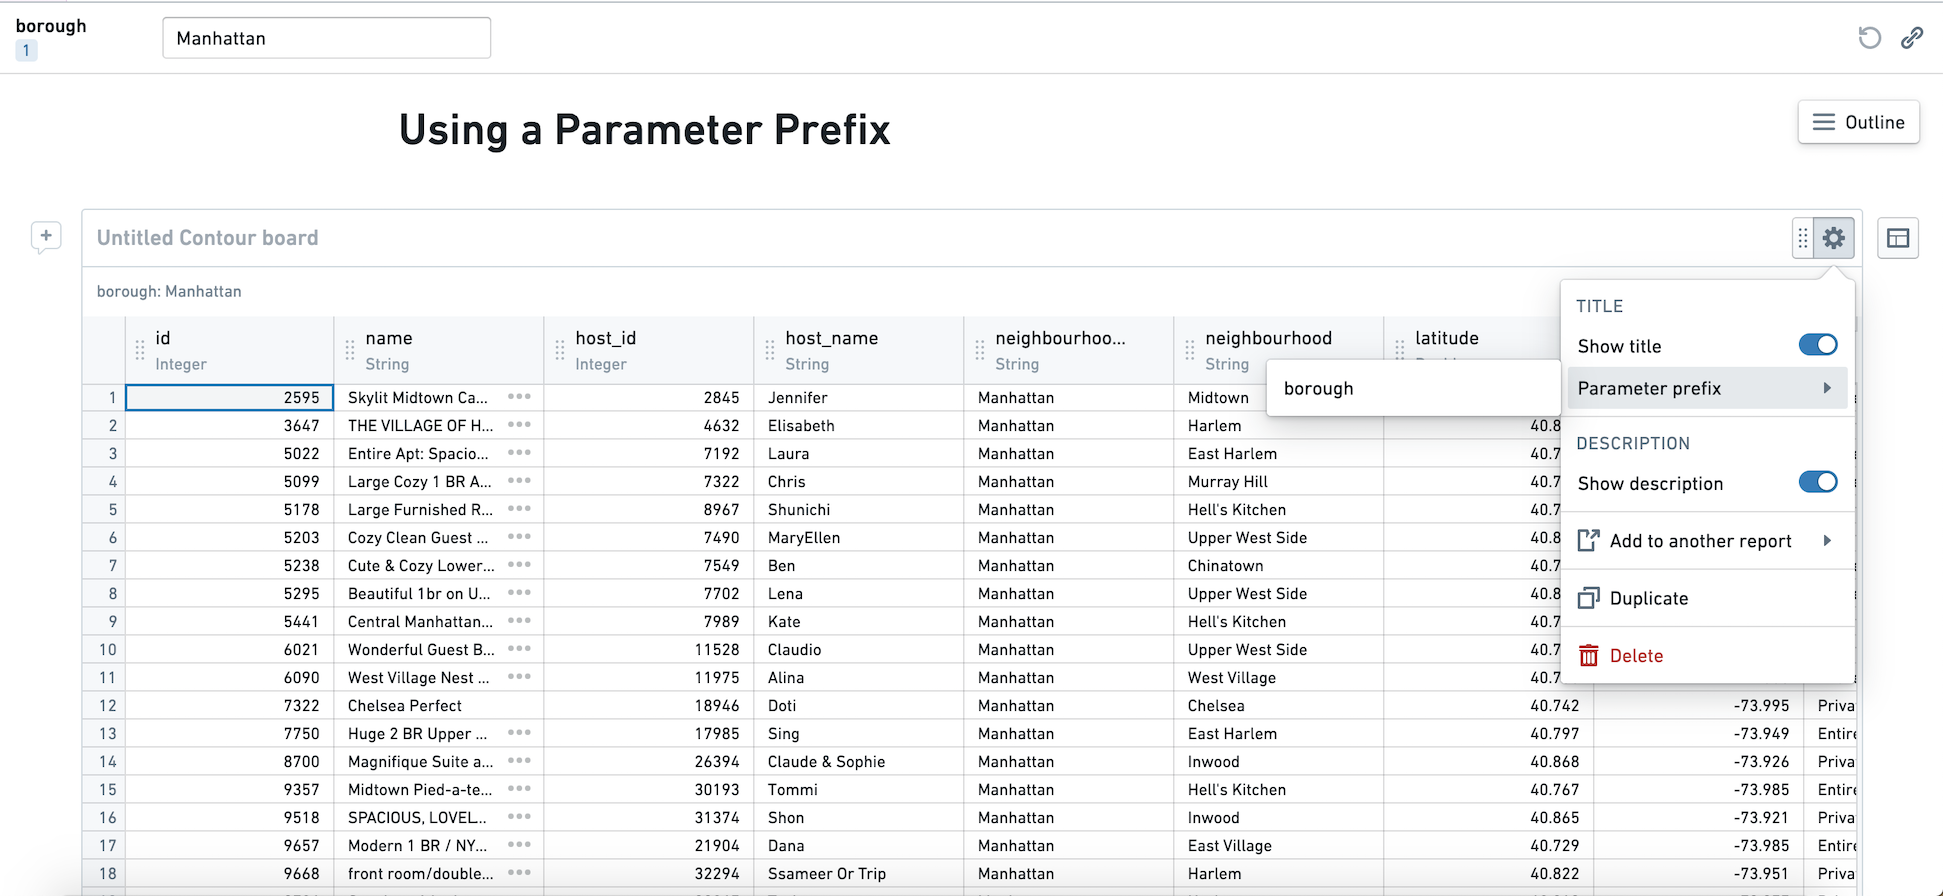Click the board drag handle beside gear

point(1803,238)
